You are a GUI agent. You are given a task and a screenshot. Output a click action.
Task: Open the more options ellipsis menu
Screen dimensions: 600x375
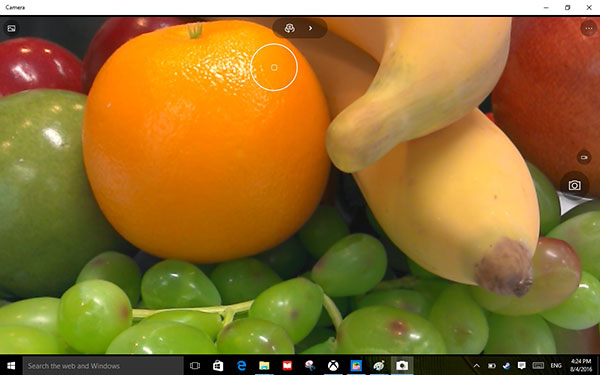pos(589,28)
